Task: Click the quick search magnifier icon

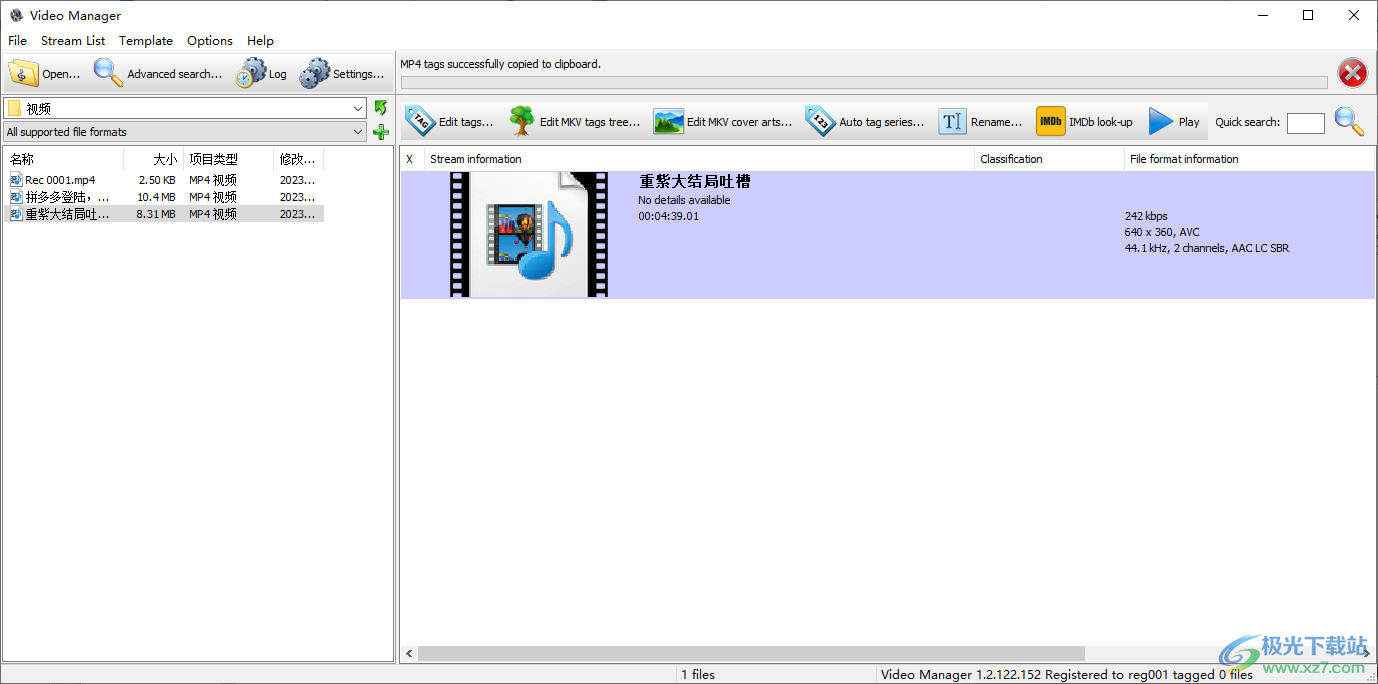Action: tap(1349, 121)
